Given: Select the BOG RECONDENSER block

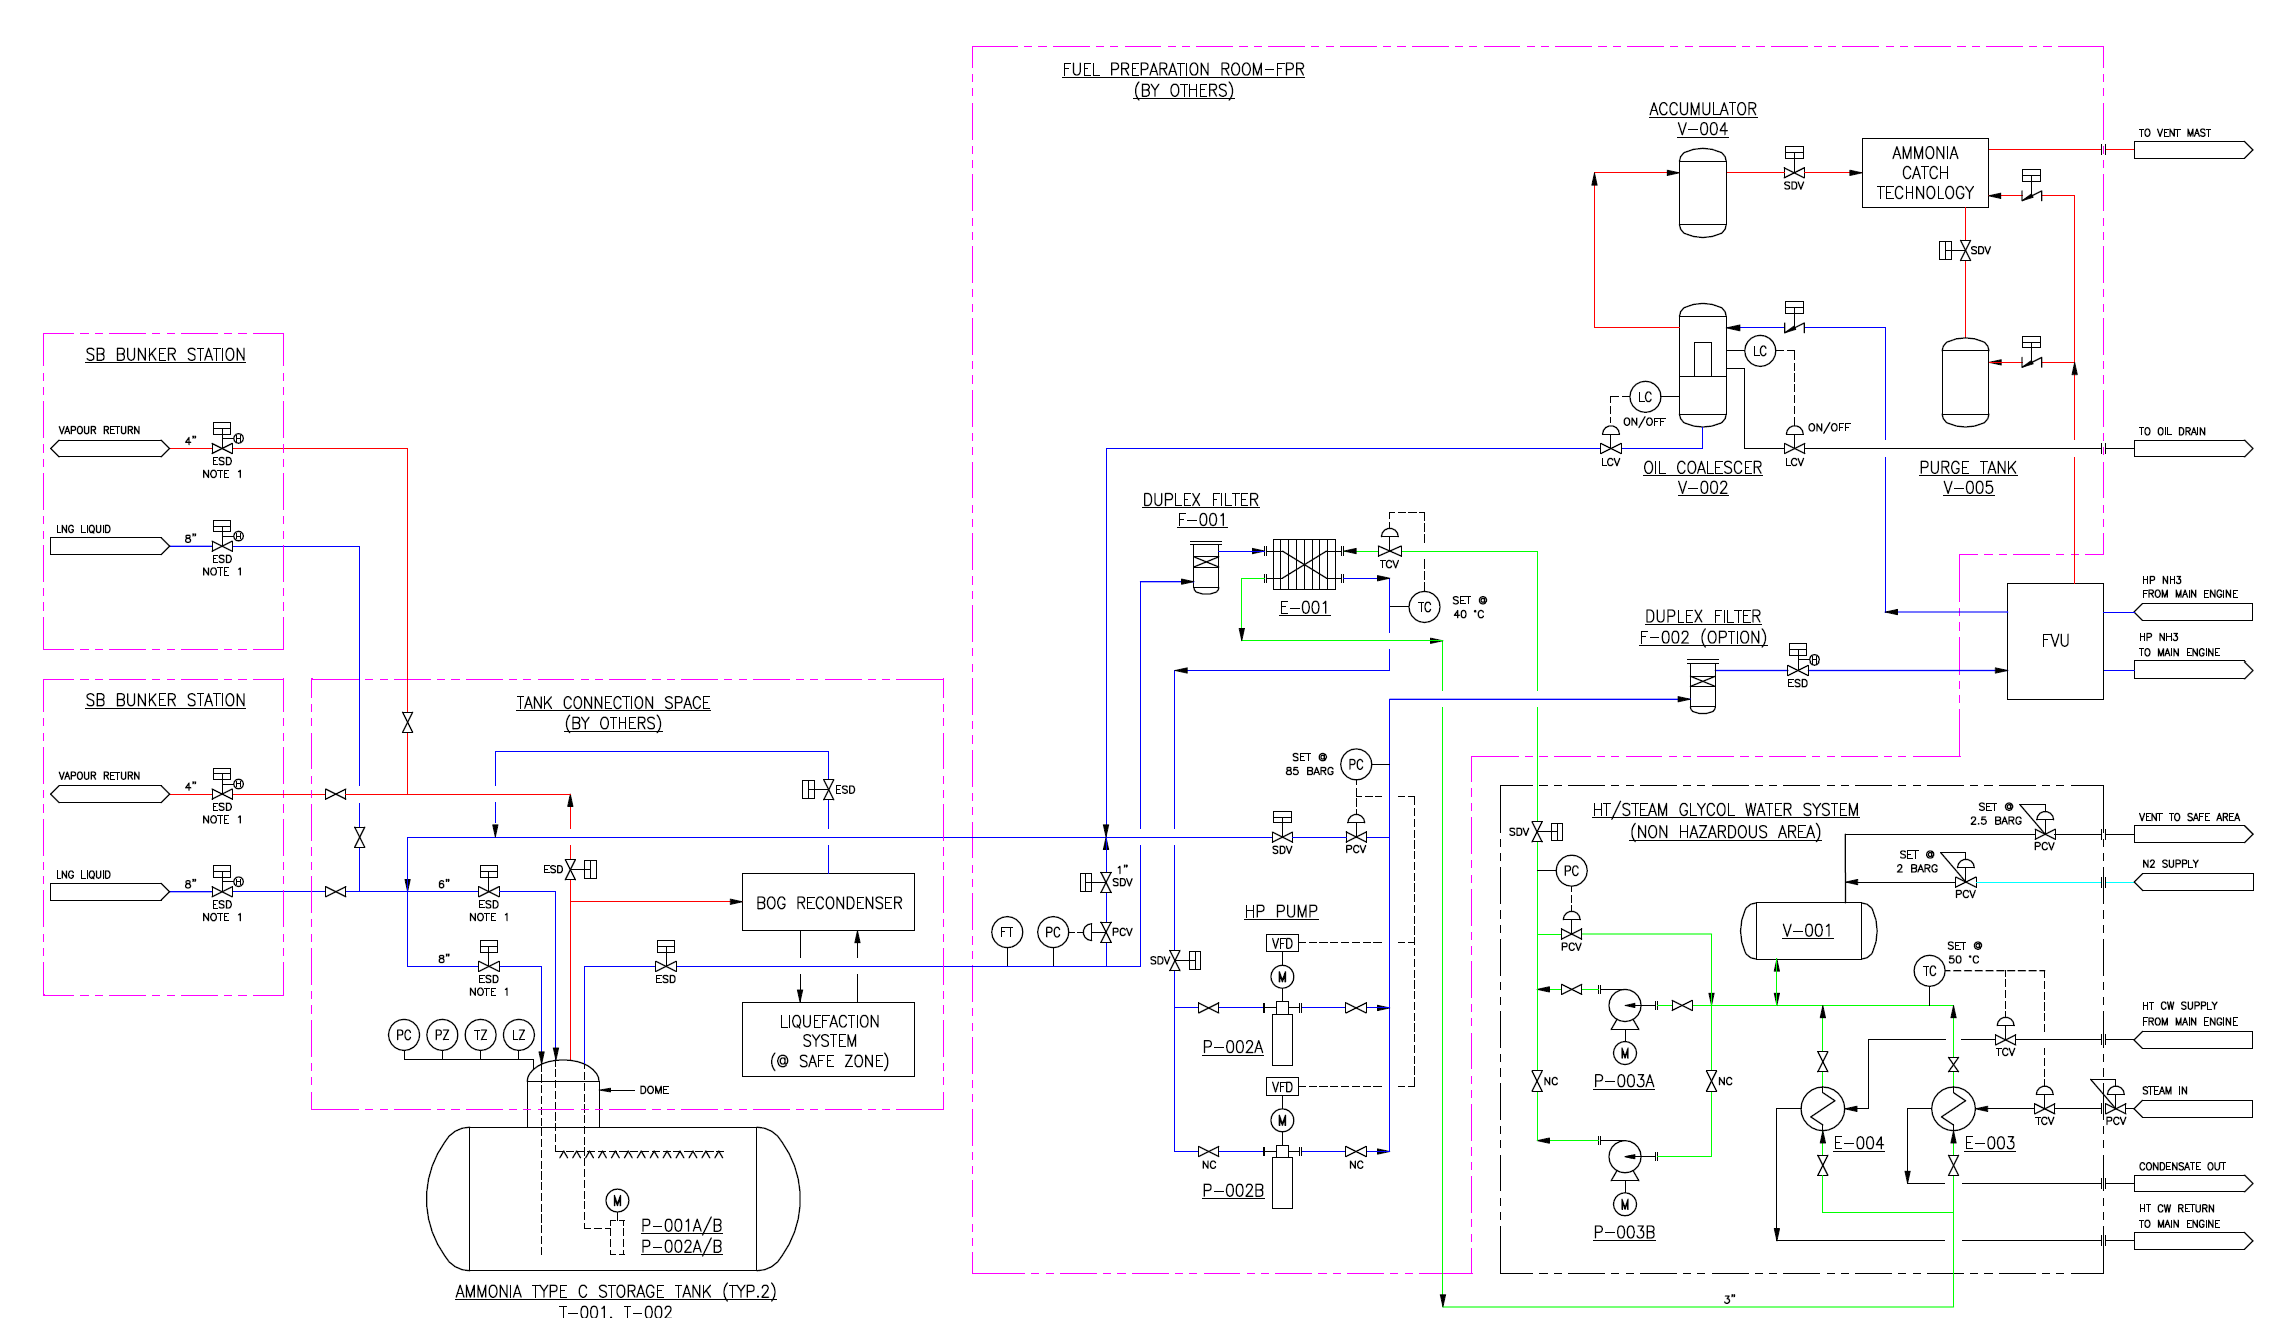Looking at the screenshot, I should tap(828, 902).
